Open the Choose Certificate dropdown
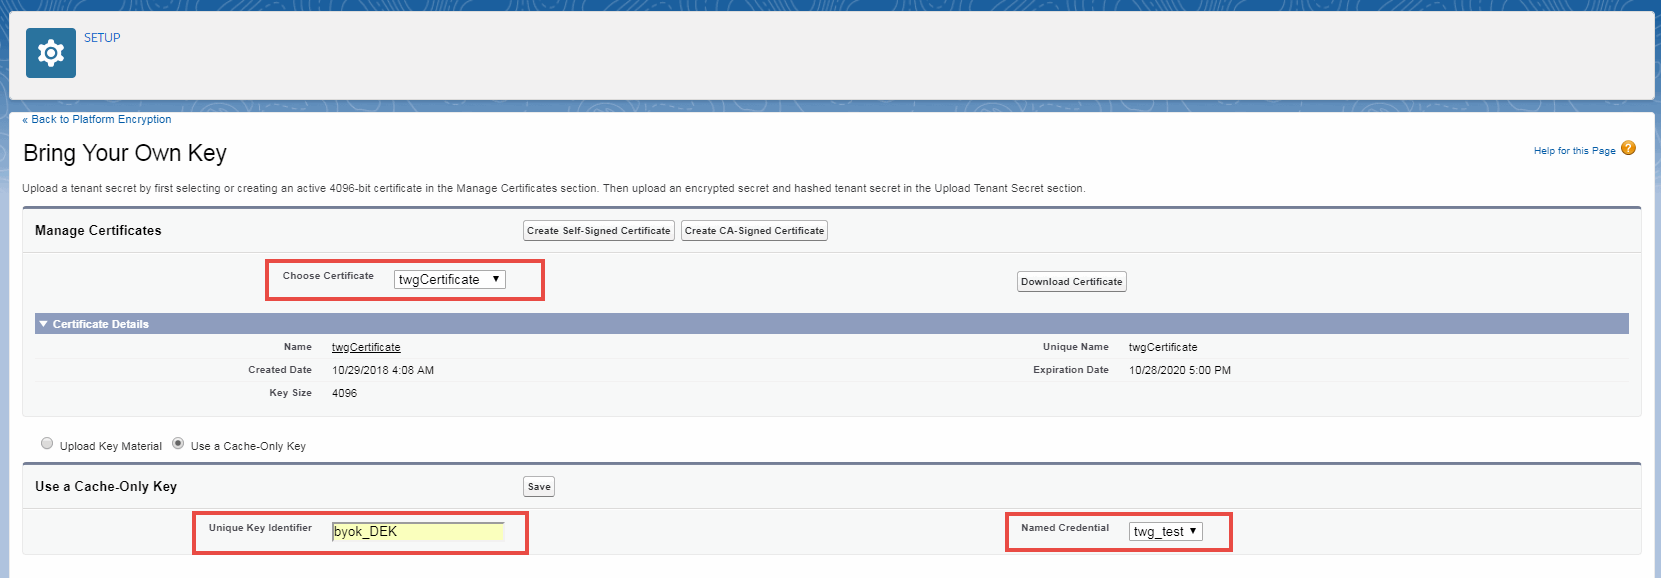The image size is (1661, 578). point(449,280)
